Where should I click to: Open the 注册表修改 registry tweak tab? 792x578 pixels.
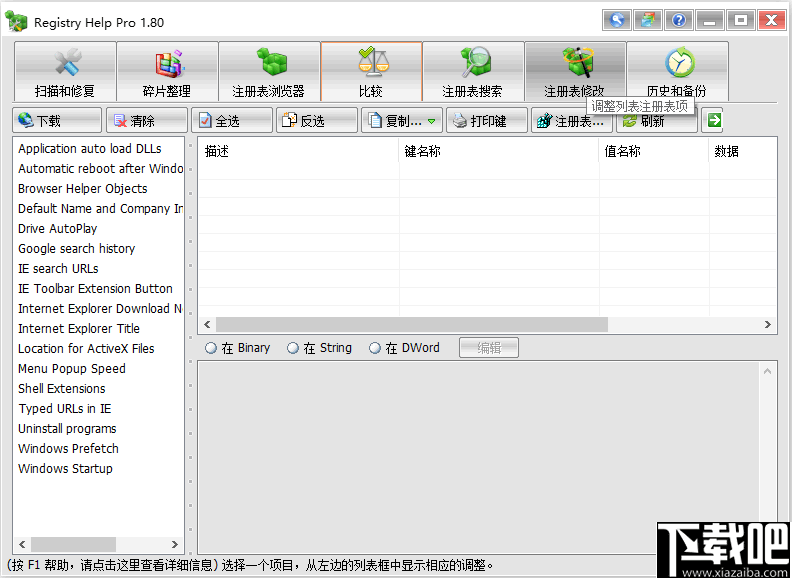pyautogui.click(x=575, y=71)
